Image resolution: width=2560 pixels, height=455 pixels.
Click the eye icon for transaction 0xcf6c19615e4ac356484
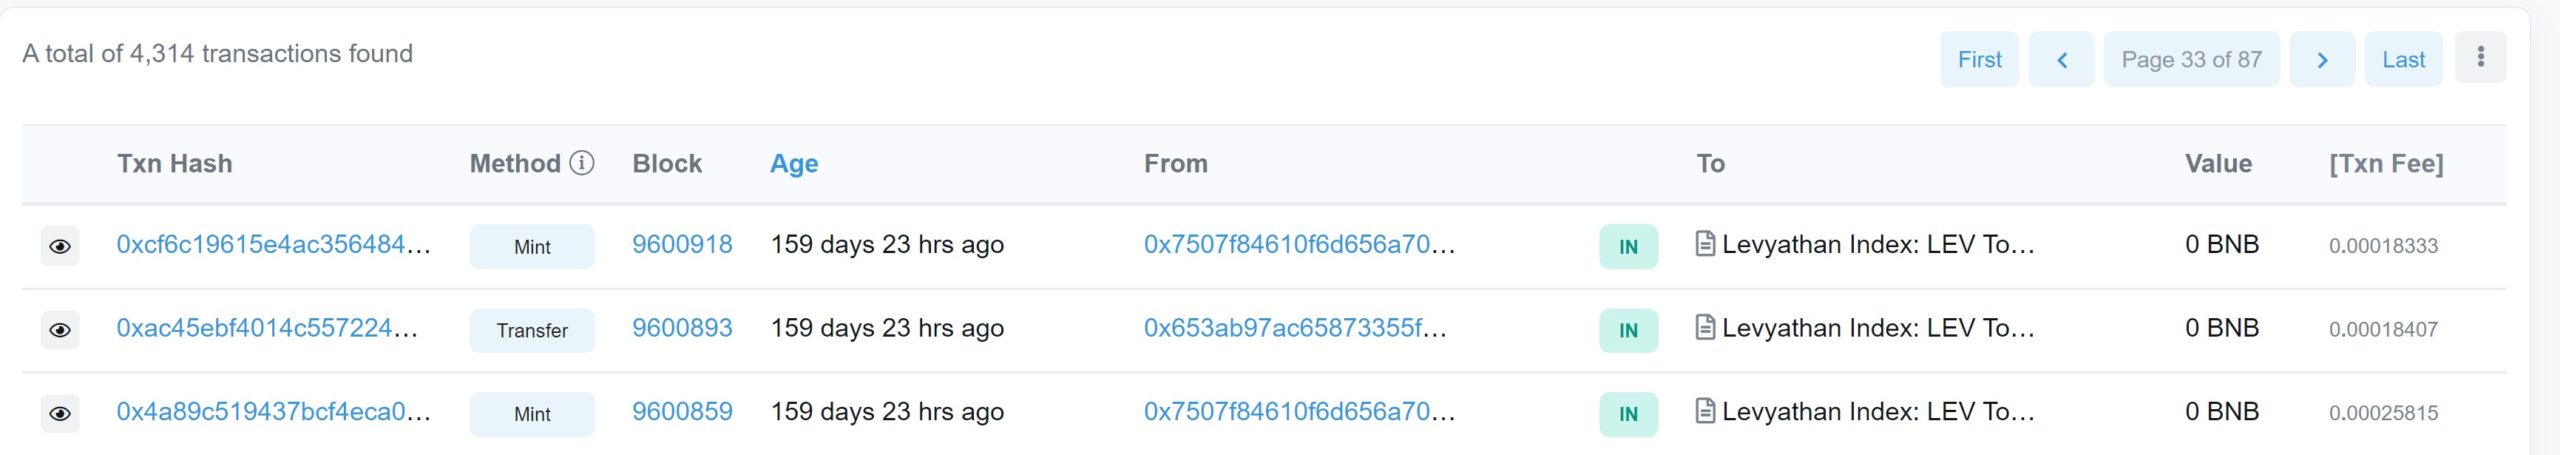[x=60, y=246]
